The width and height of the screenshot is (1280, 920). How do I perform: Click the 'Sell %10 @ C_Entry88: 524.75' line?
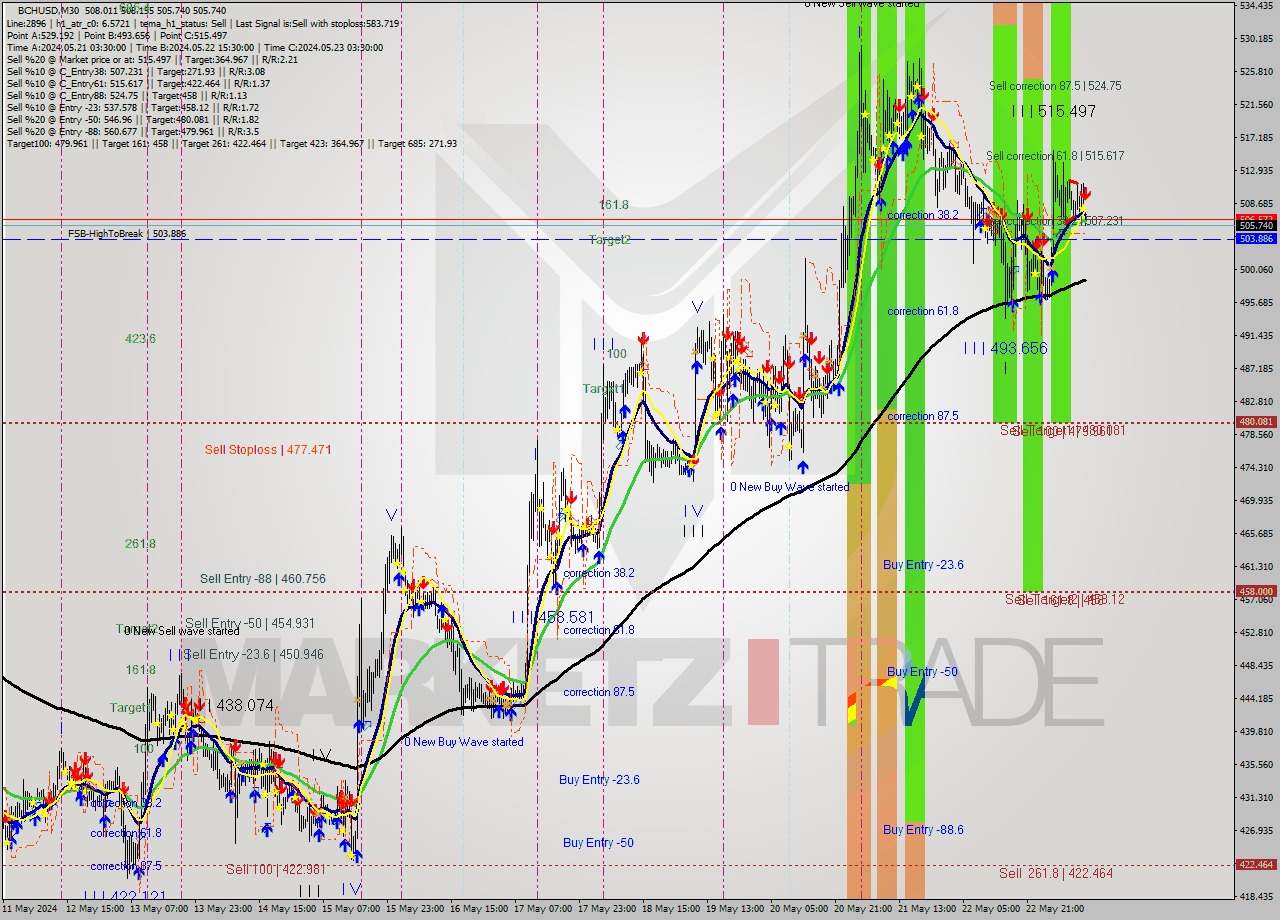[125, 95]
